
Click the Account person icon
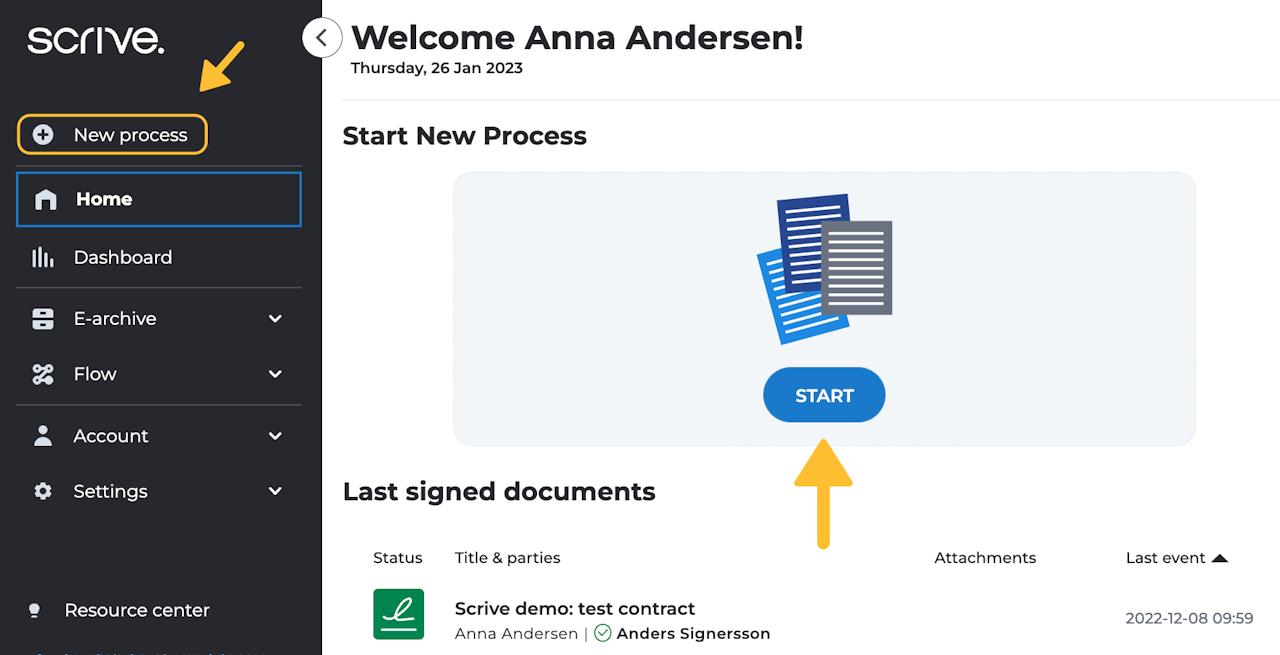[x=43, y=436]
